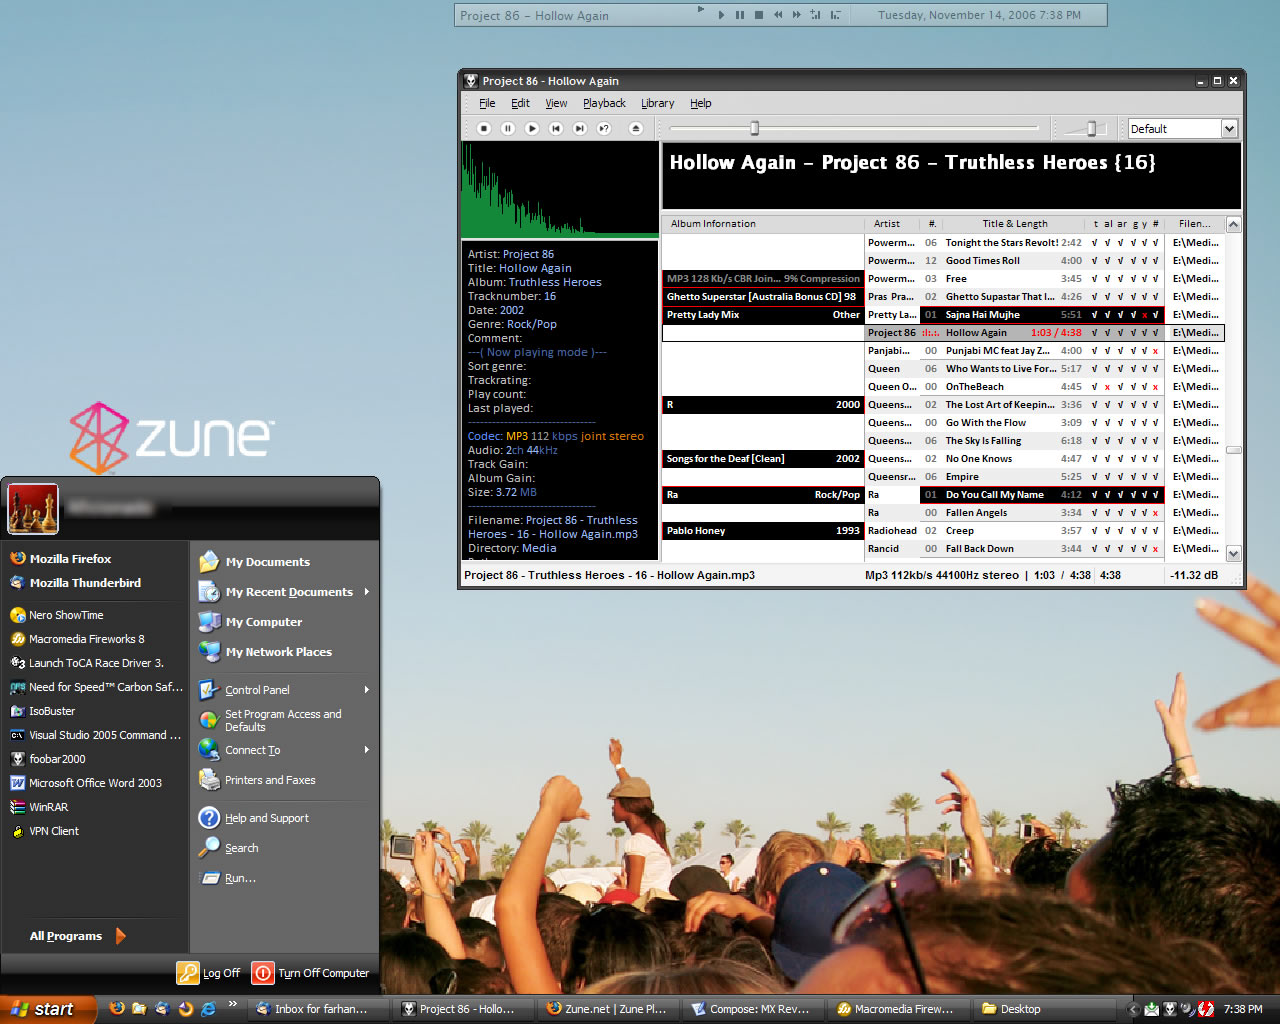Click the rewind icon in the top desktop bar
The width and height of the screenshot is (1280, 1024).
[778, 15]
